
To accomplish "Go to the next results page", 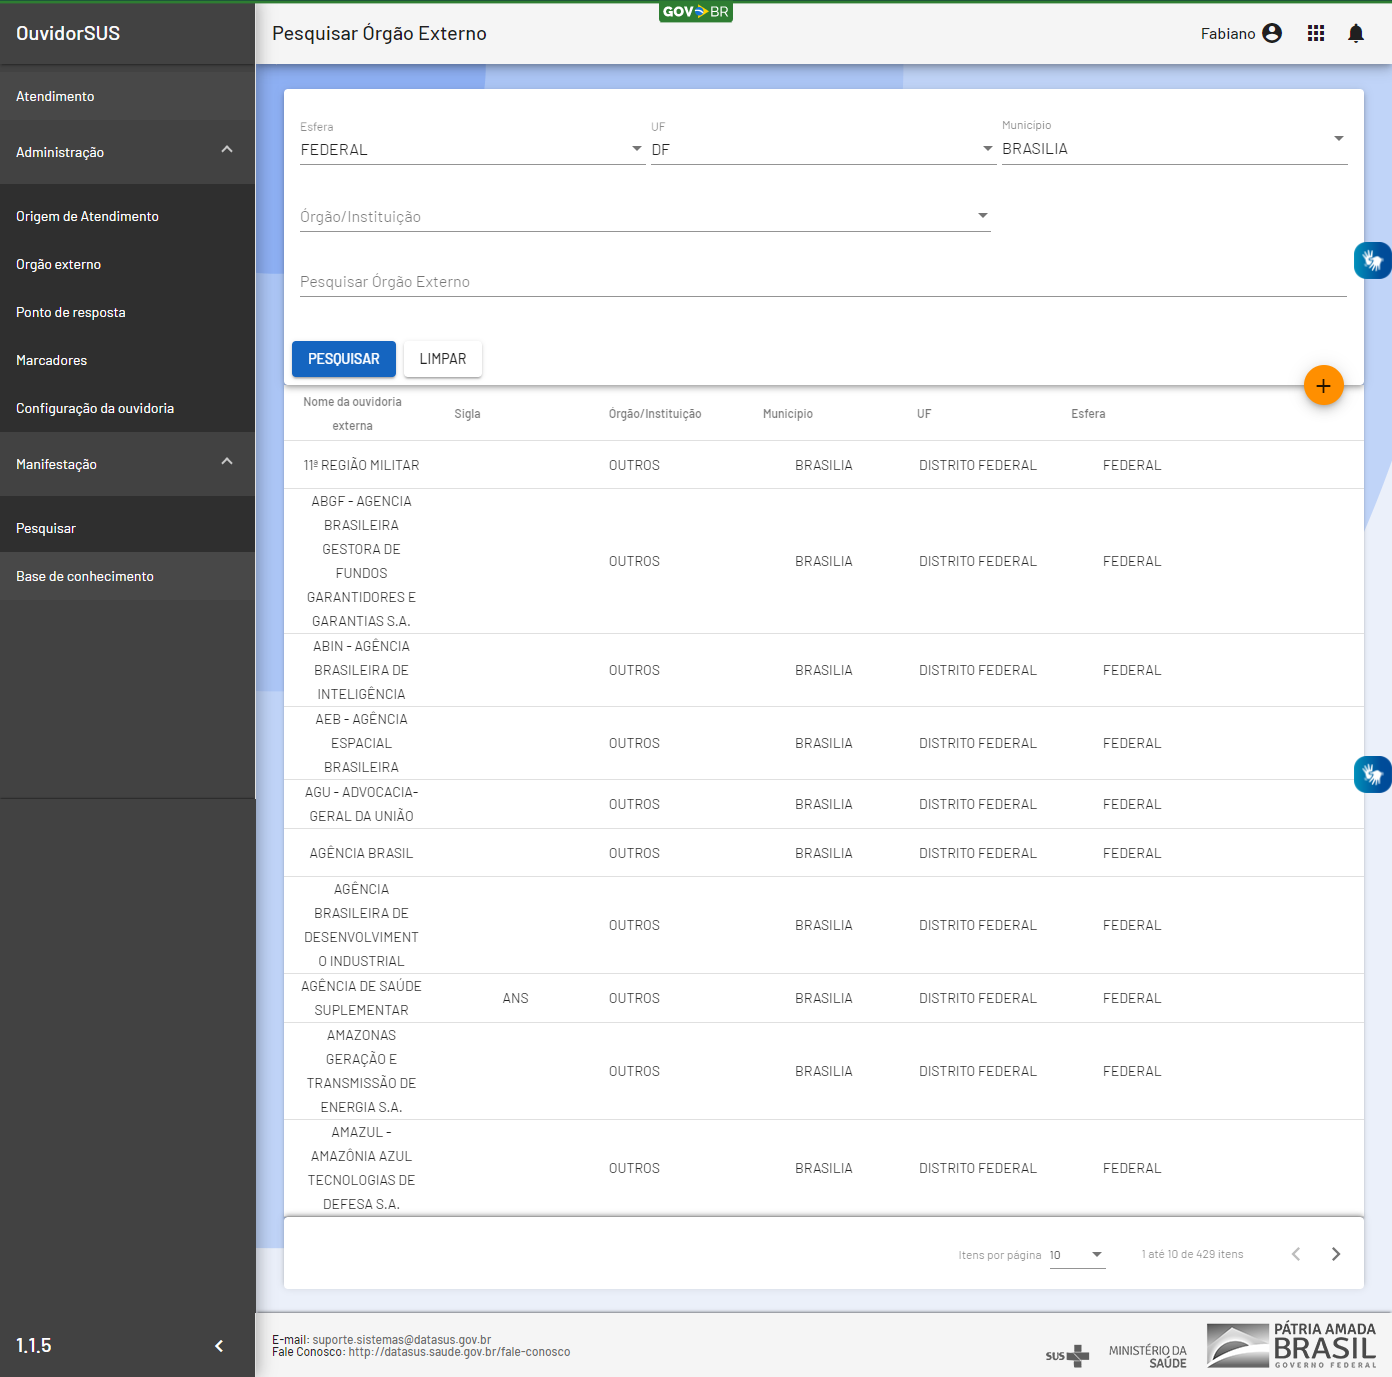I will (x=1335, y=1254).
